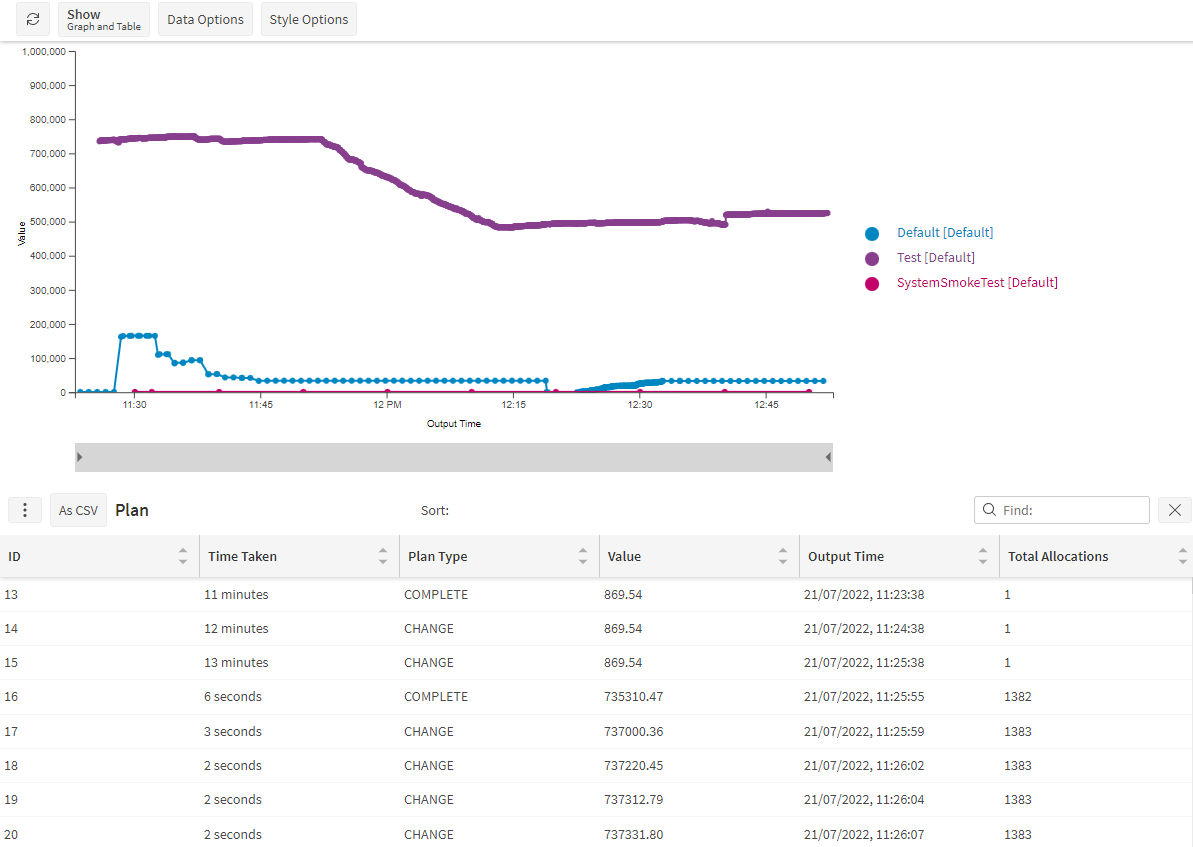Sort by the Plan Type column arrows
The image size is (1193, 847).
tap(583, 556)
